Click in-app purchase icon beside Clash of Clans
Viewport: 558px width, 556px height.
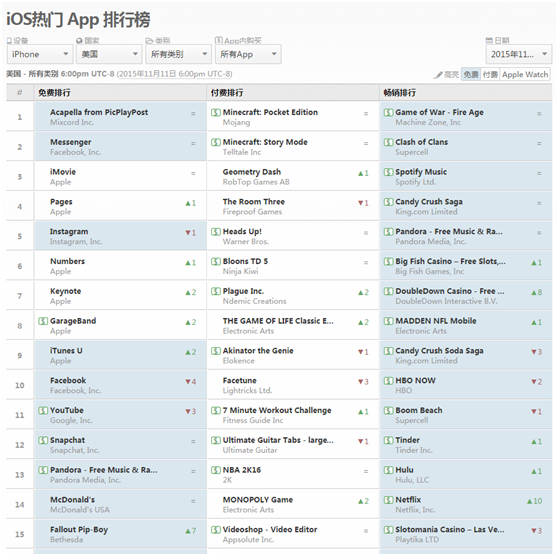(388, 142)
